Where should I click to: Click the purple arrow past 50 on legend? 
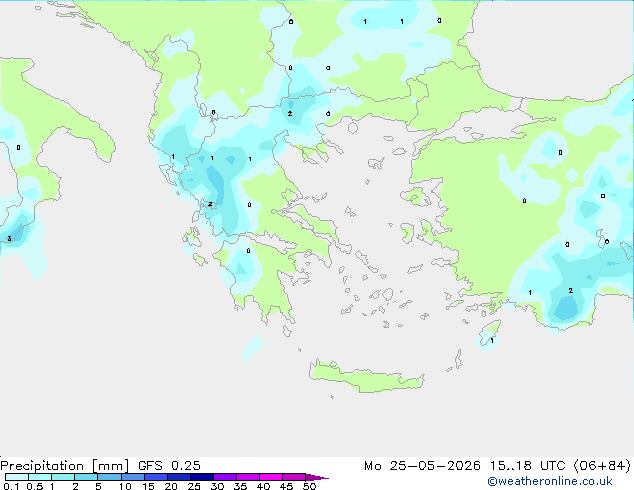click(317, 477)
